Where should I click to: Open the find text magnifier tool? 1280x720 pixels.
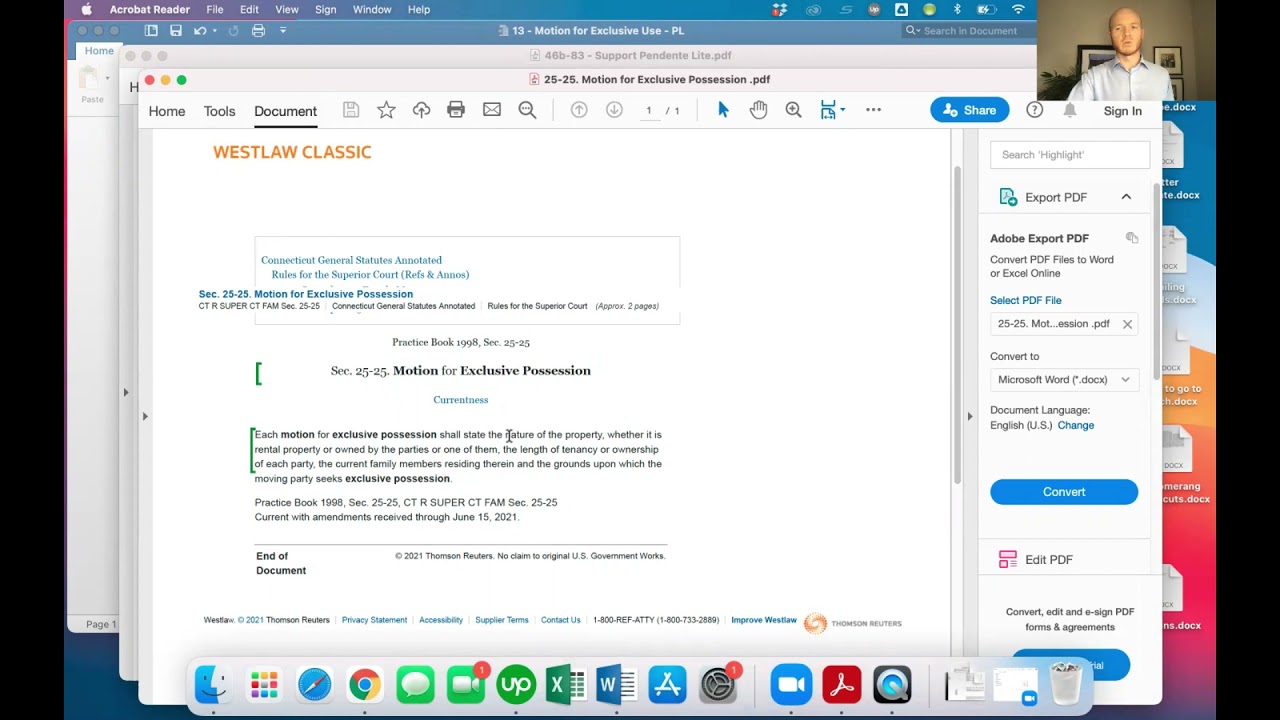coord(527,110)
